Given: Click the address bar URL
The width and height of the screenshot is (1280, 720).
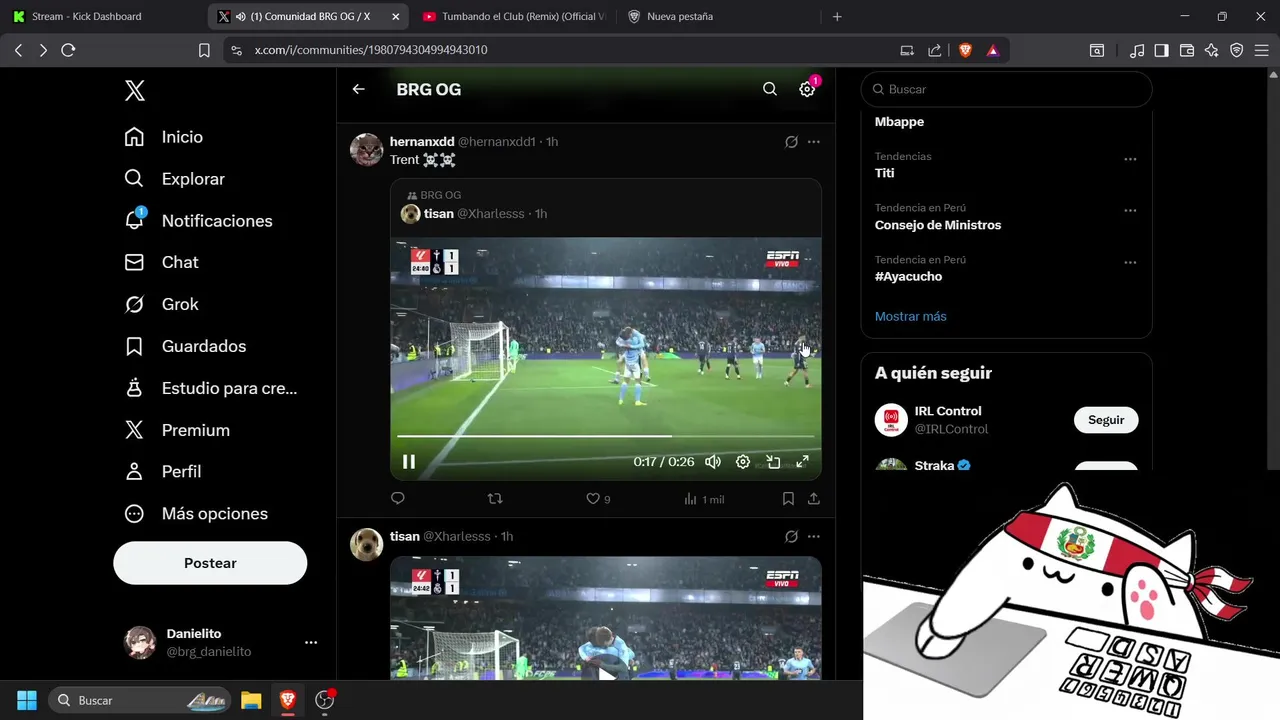Looking at the screenshot, I should pyautogui.click(x=371, y=50).
